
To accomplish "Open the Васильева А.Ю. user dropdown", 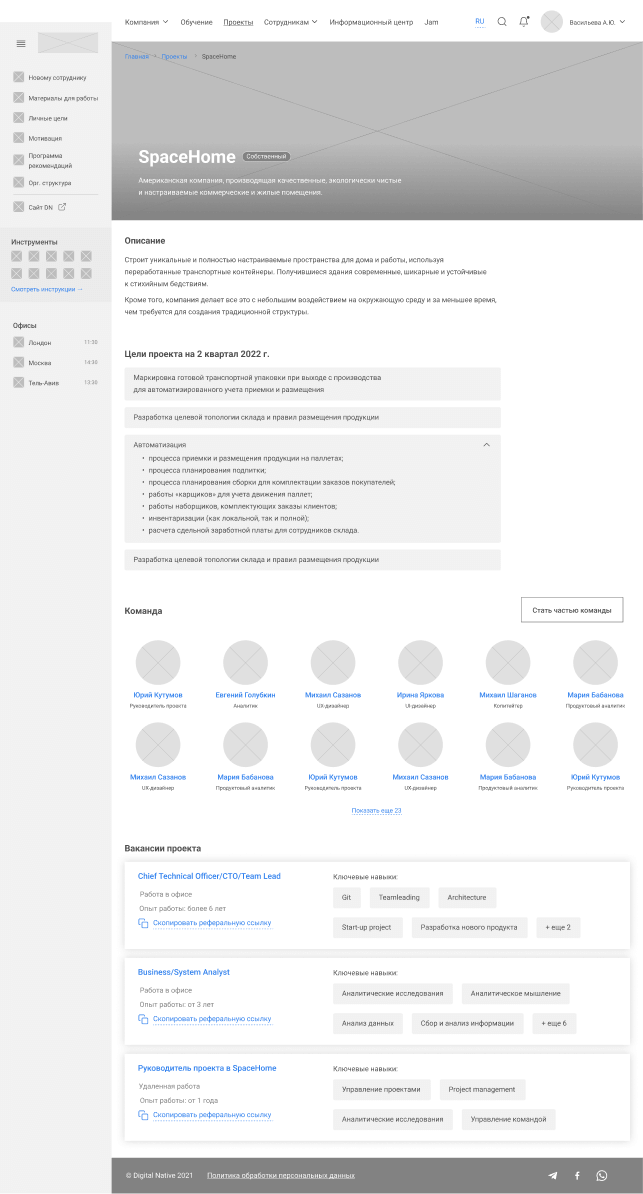I will [x=597, y=22].
